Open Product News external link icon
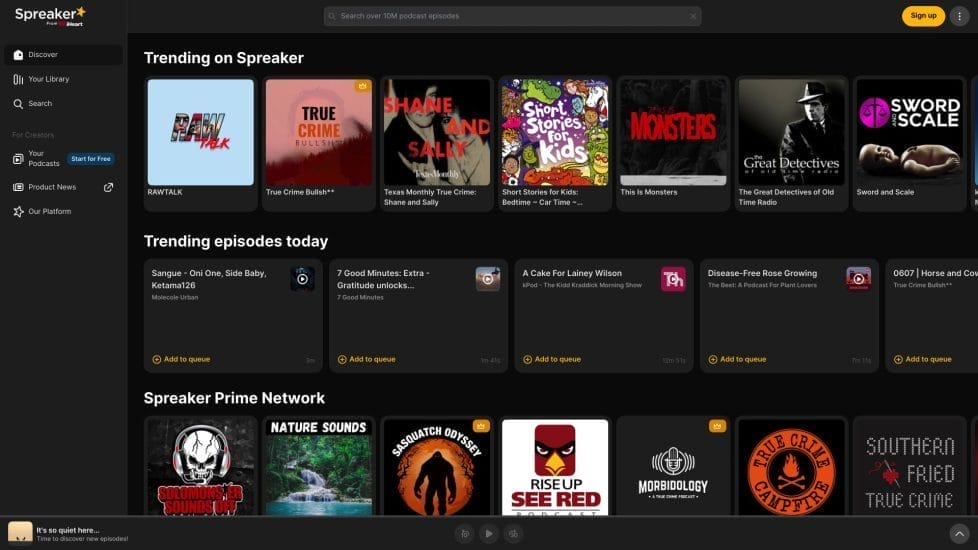The image size is (978, 550). 109,187
